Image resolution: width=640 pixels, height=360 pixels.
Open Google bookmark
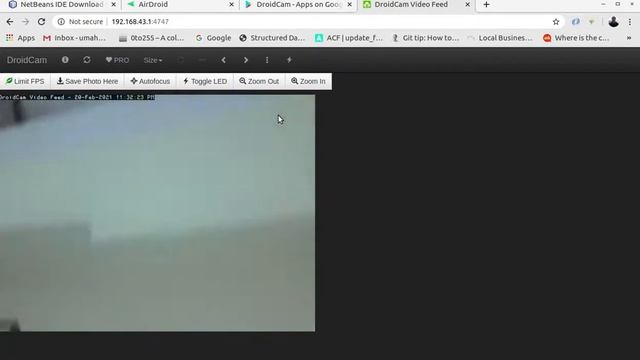[213, 38]
